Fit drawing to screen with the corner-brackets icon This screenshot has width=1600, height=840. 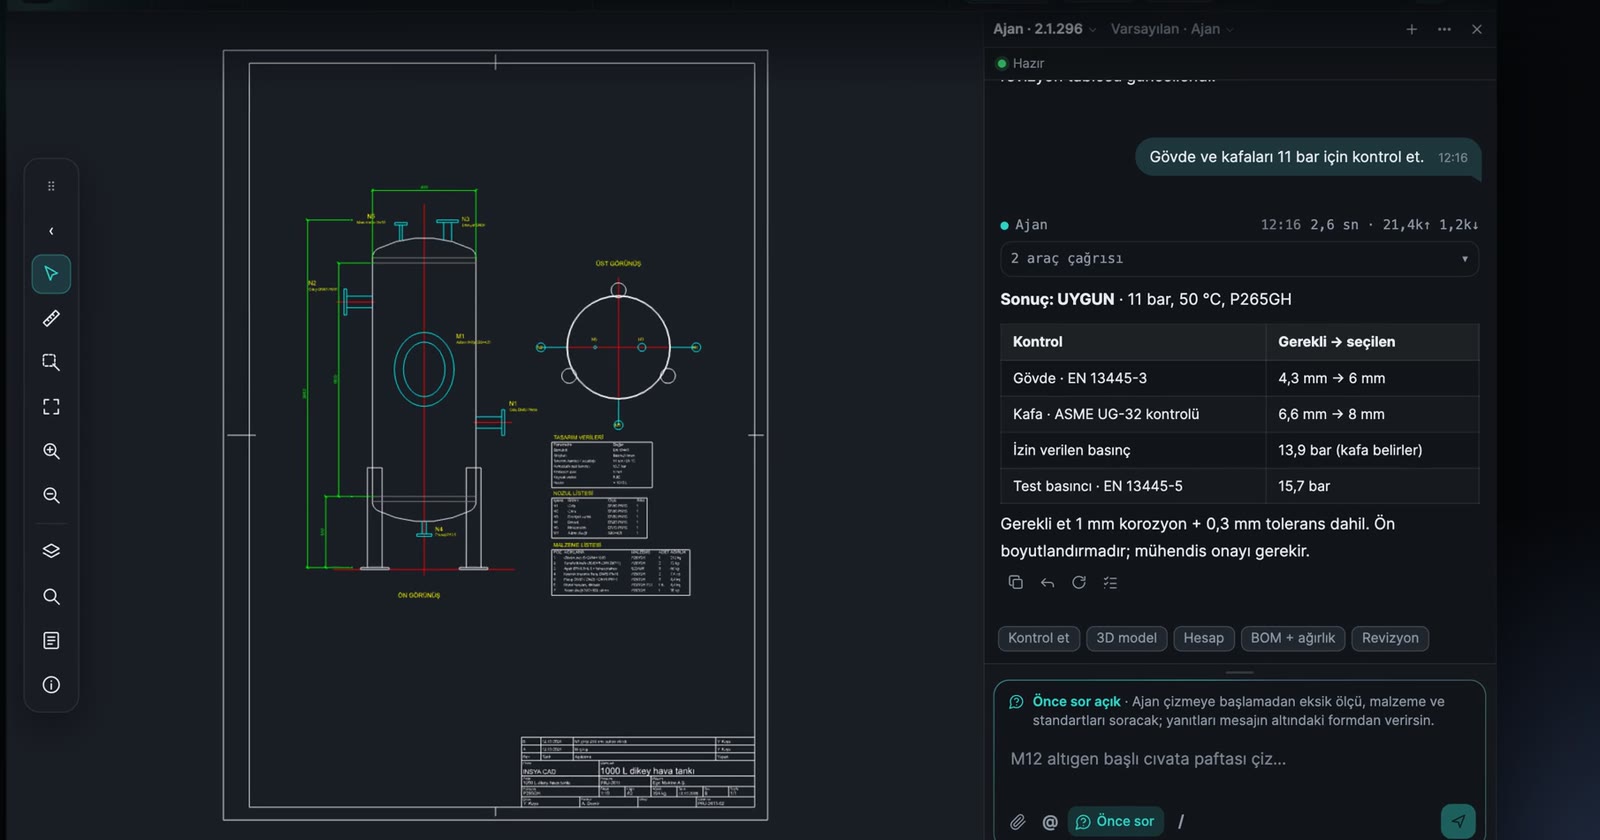pyautogui.click(x=51, y=406)
